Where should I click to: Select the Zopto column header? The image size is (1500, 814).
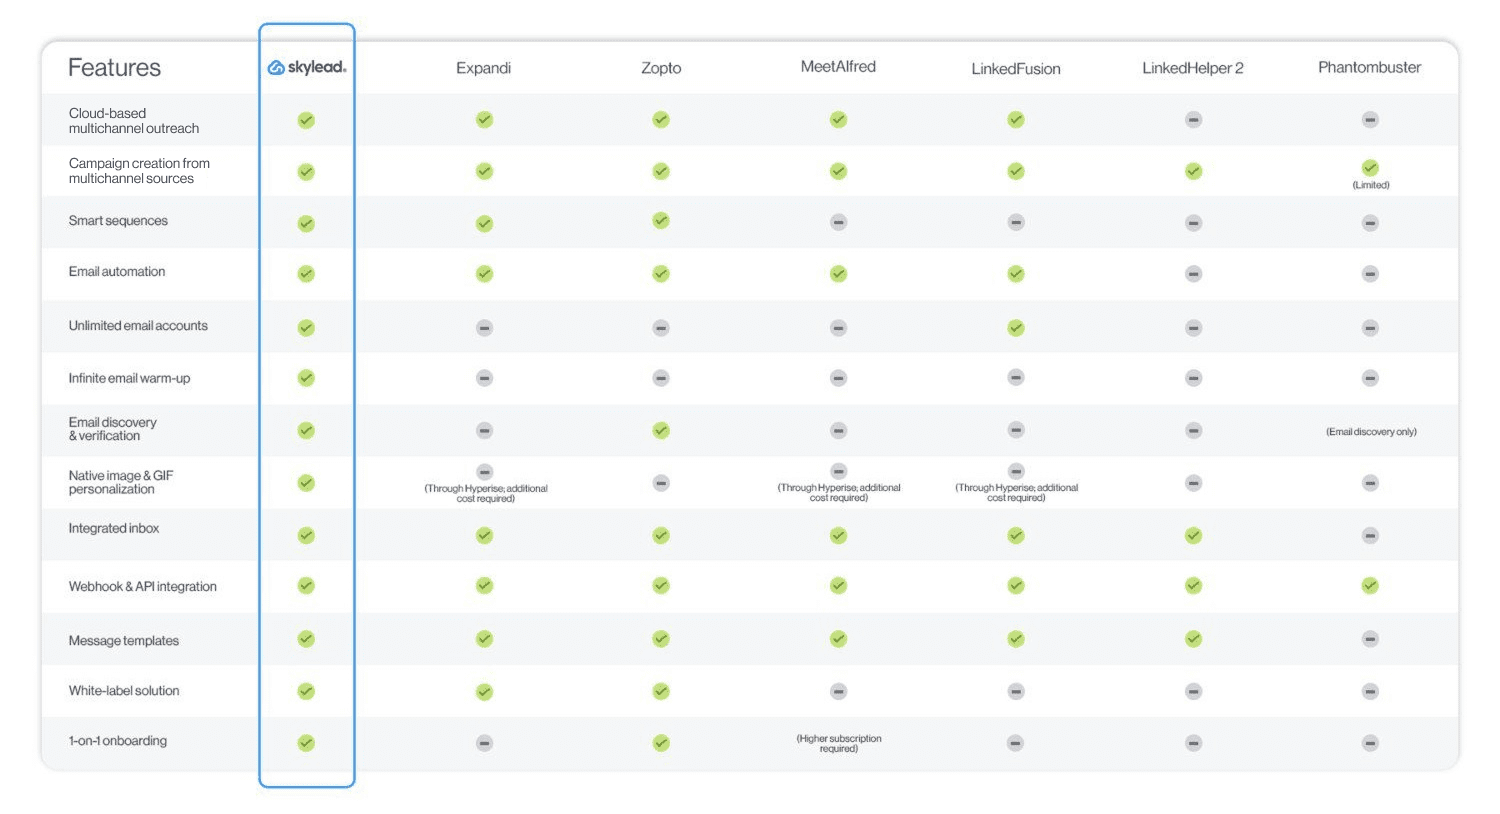[661, 68]
